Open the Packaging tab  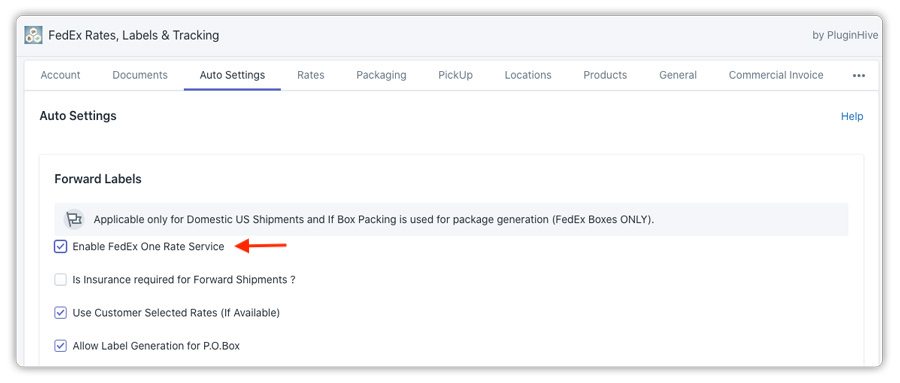click(x=381, y=75)
